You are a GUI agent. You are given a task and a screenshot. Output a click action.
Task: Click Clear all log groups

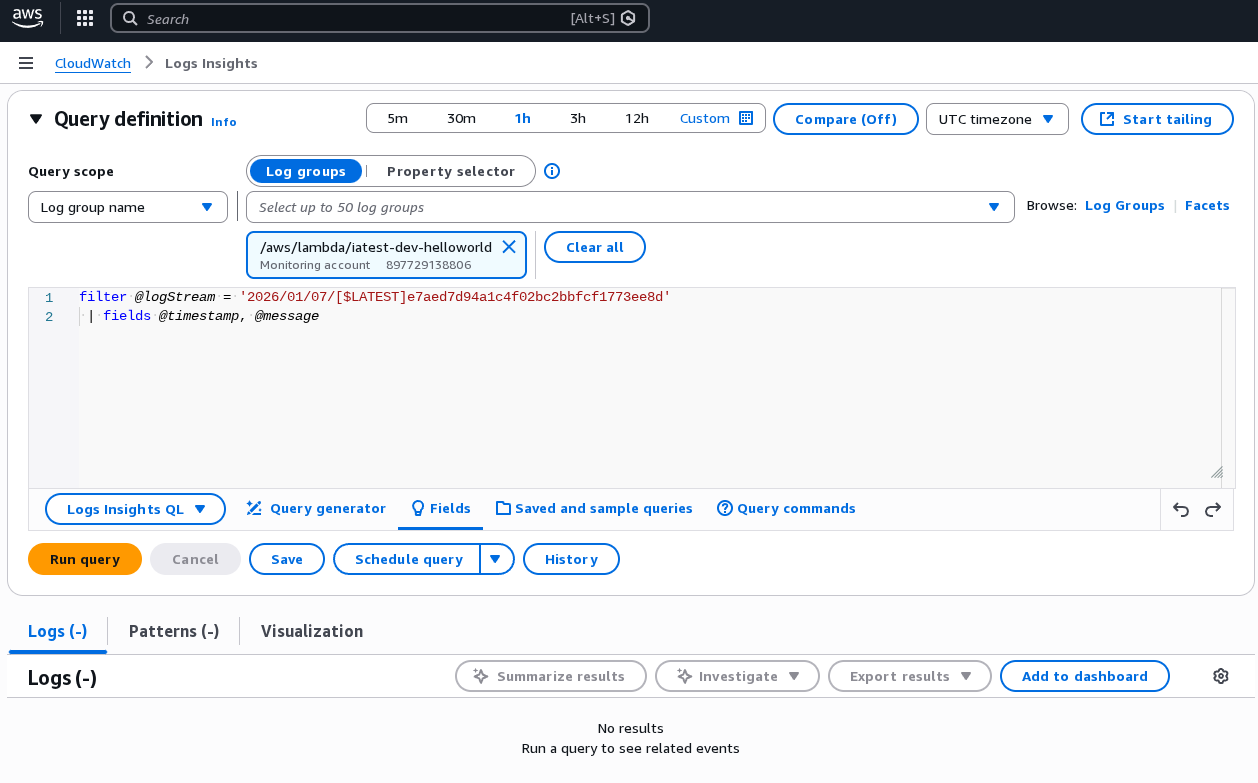(x=595, y=247)
